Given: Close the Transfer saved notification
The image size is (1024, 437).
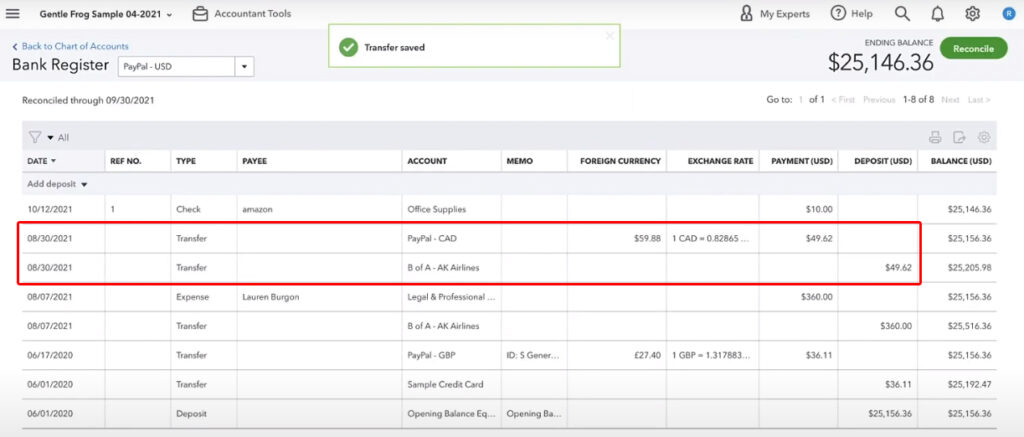Looking at the screenshot, I should pyautogui.click(x=609, y=36).
